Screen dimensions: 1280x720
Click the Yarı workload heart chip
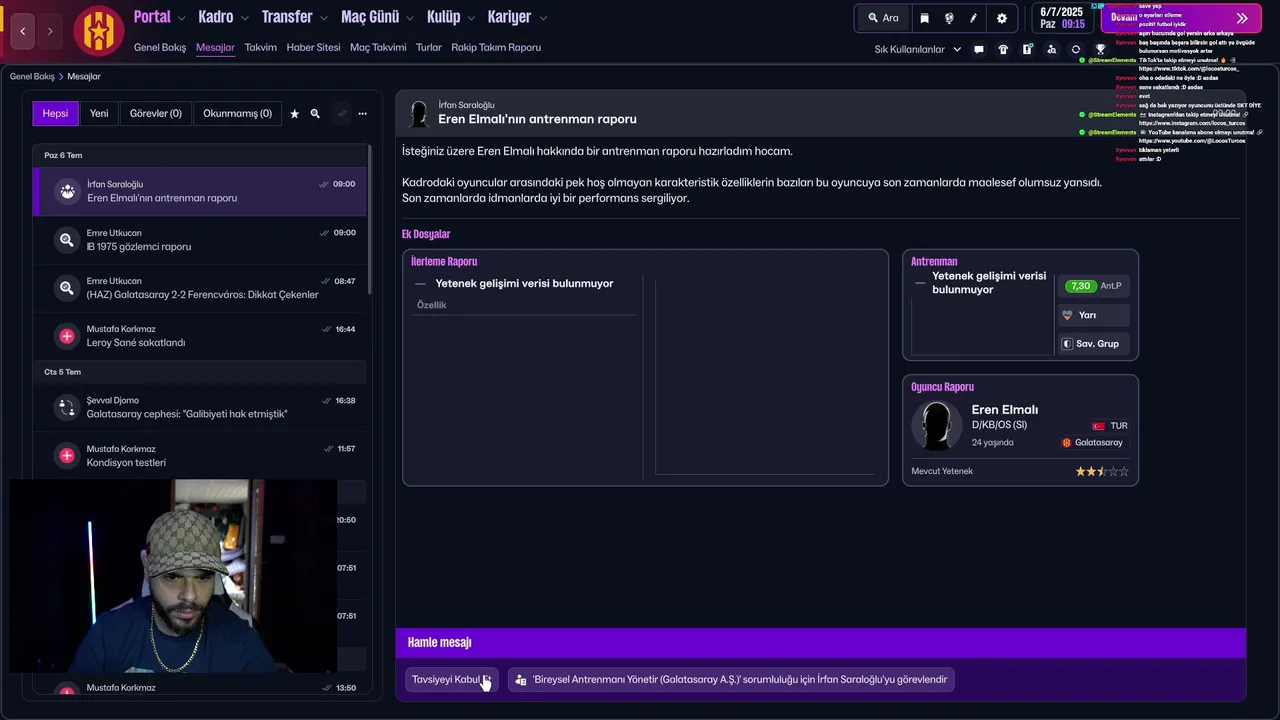(x=1094, y=315)
